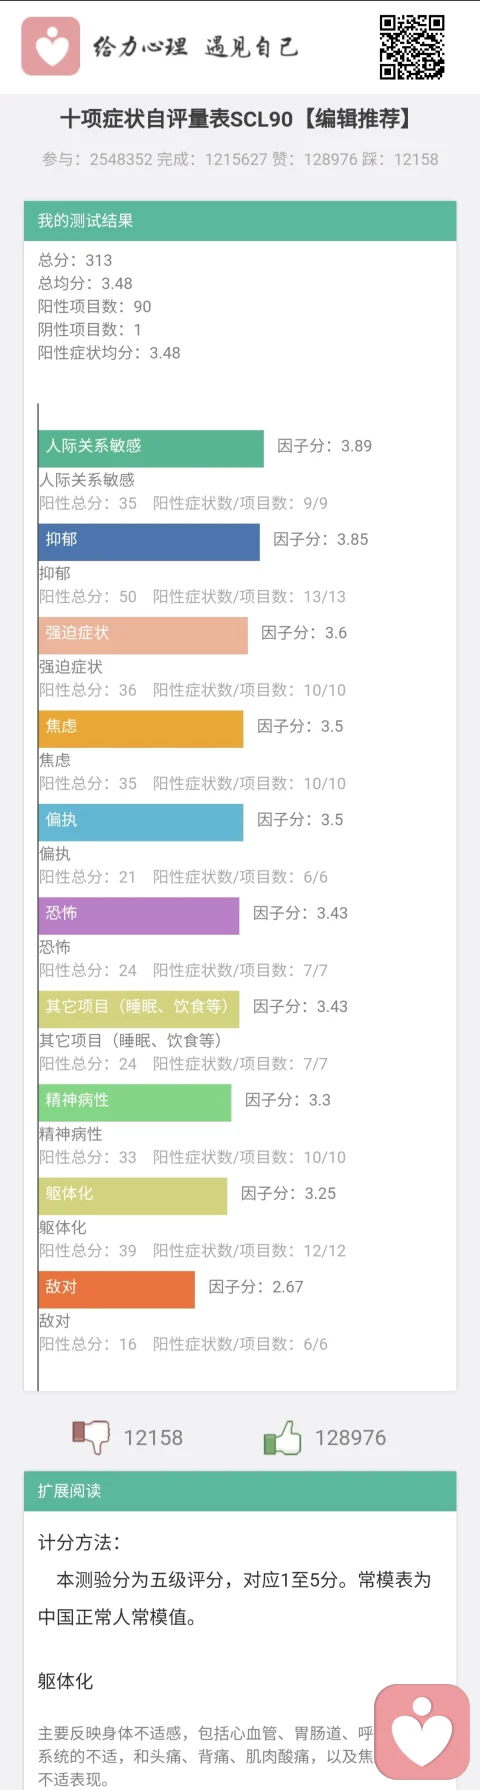480x1790 pixels.
Task: Click the light blue 偏执 bar
Action: [141, 819]
